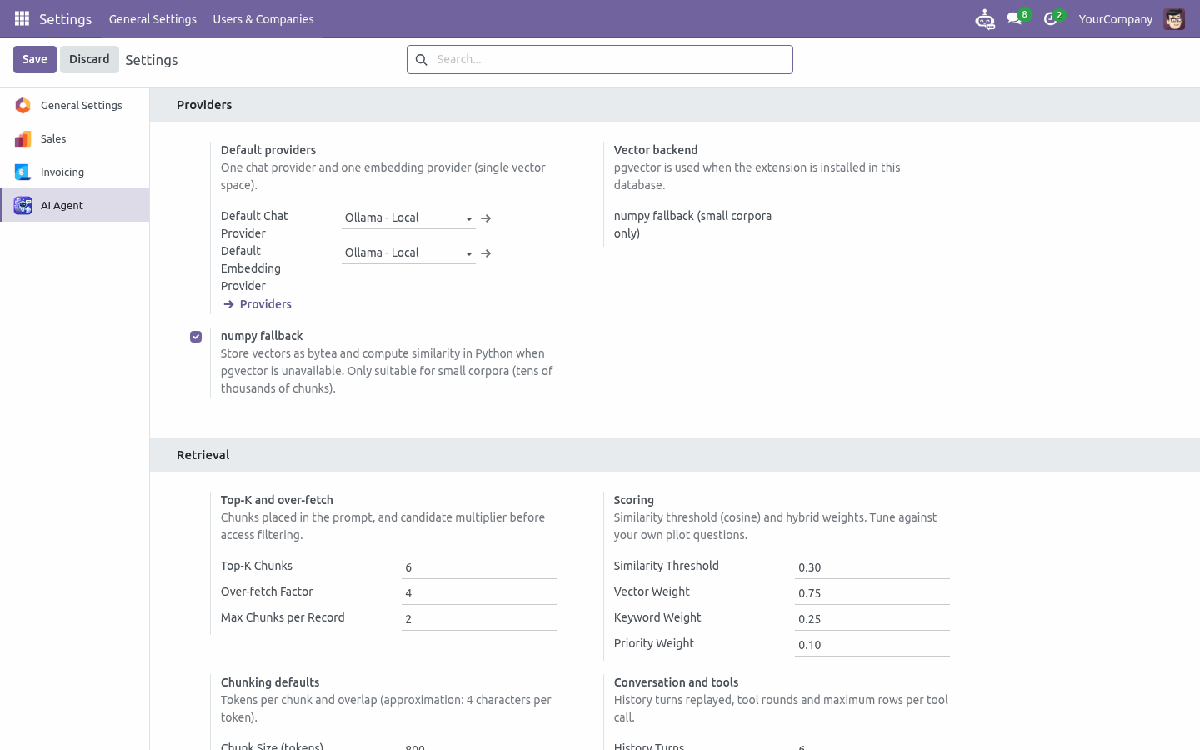Open Default Chat Provider record arrow

486,218
